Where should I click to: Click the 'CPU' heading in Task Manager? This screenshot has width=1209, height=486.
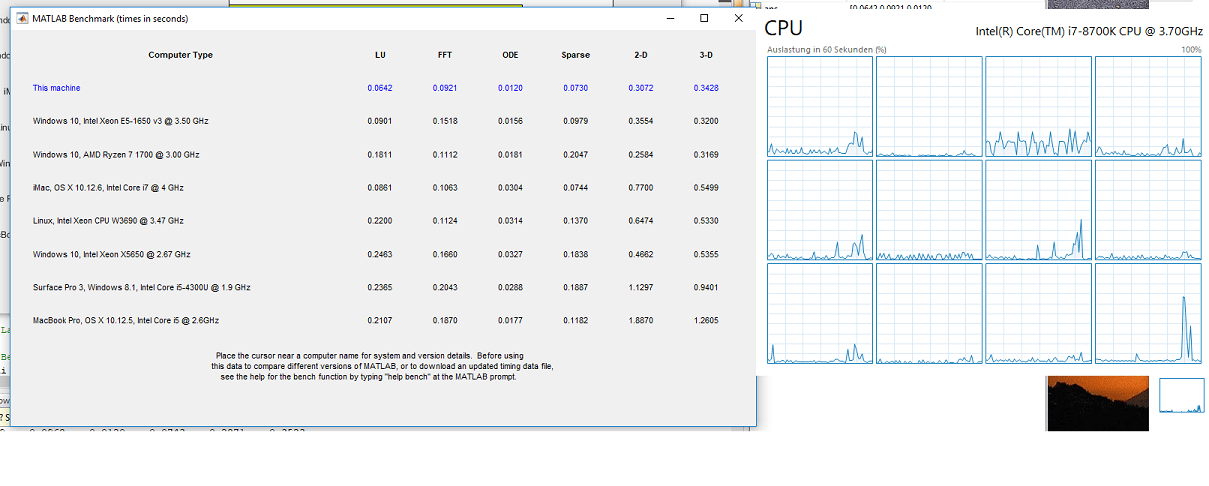click(784, 28)
